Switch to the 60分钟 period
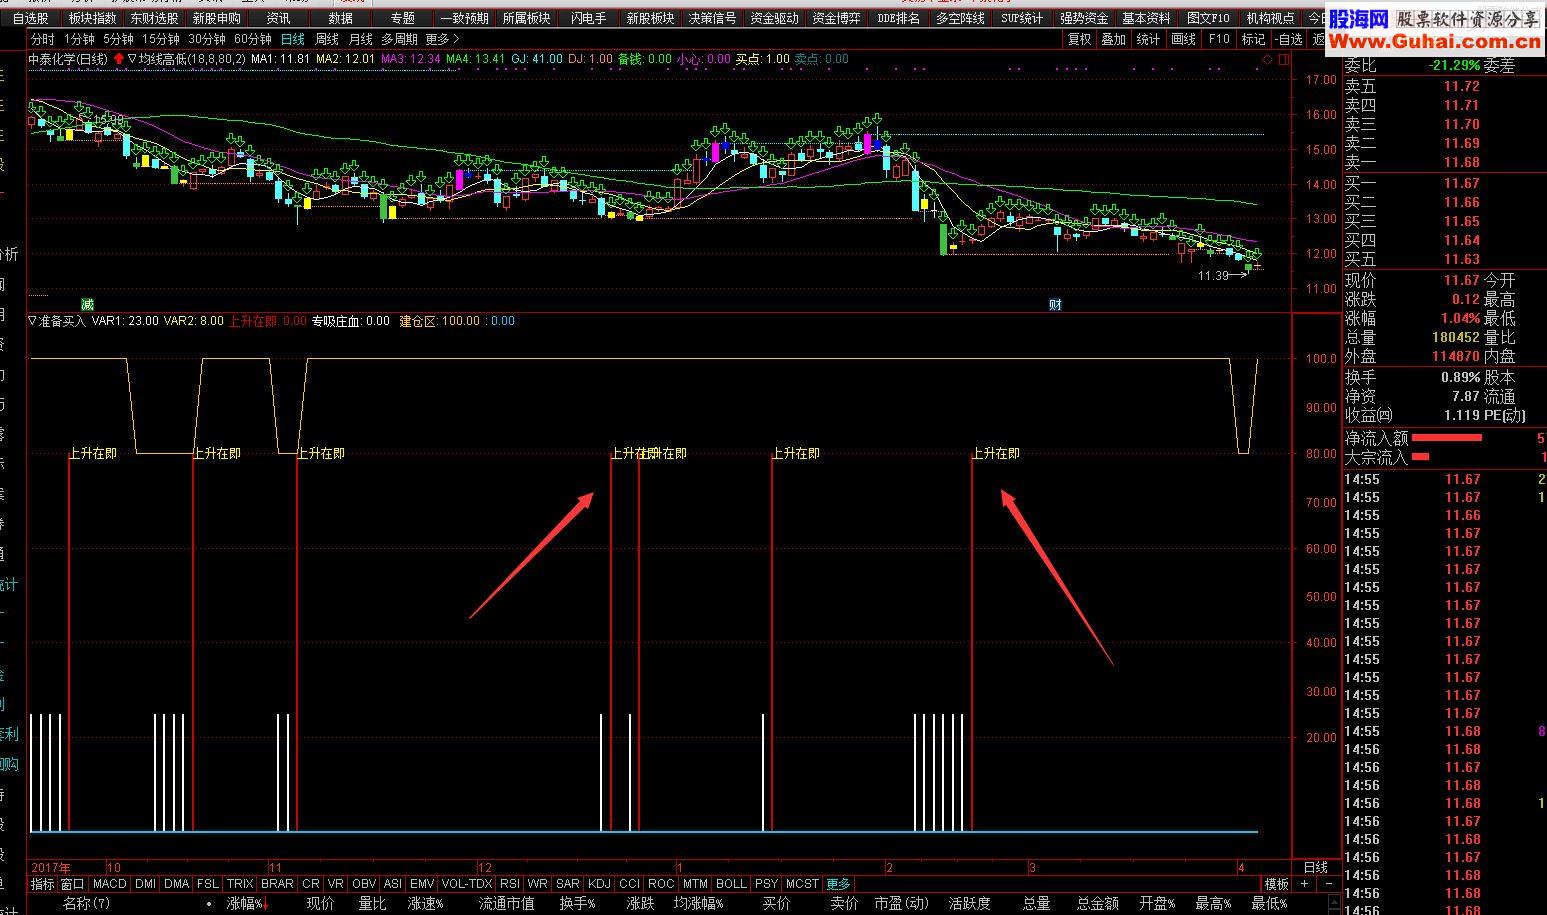Viewport: 1547px width, 915px height. pos(253,39)
